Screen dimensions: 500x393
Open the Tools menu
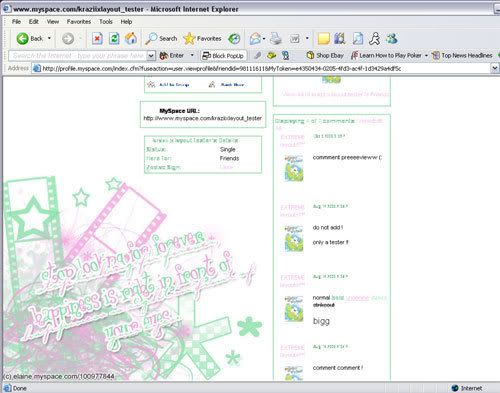(x=106, y=22)
